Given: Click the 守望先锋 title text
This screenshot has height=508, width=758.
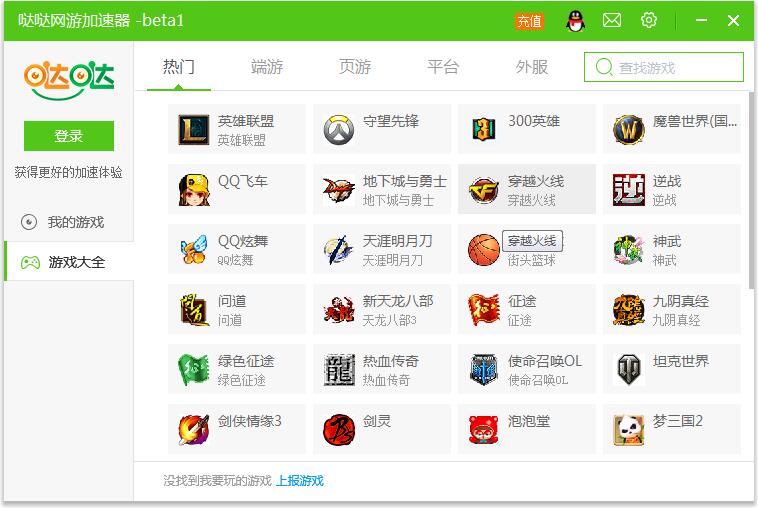Looking at the screenshot, I should [391, 121].
